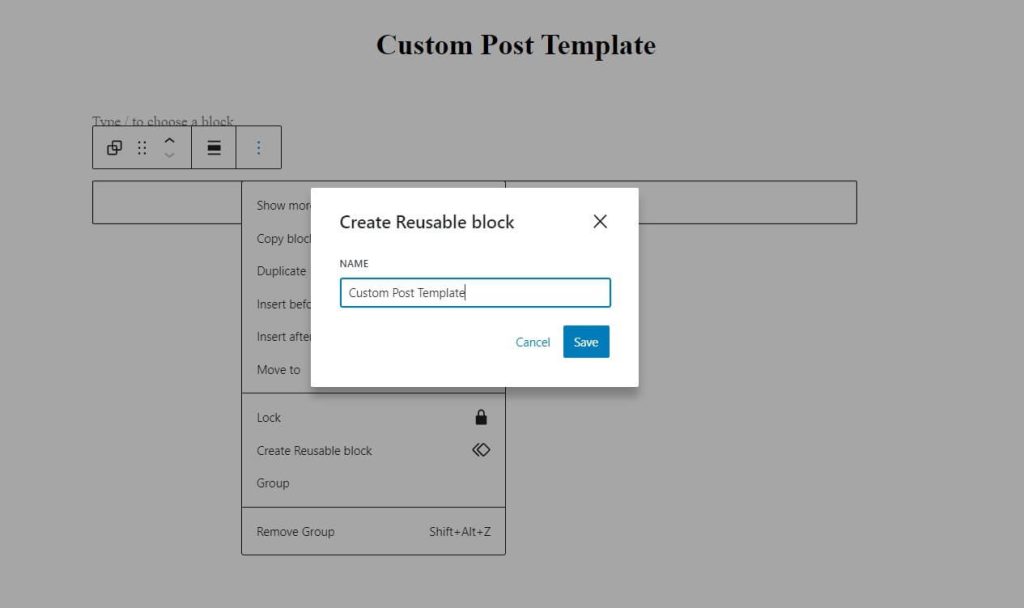Click the Create Reusable block dialog heading

(426, 222)
